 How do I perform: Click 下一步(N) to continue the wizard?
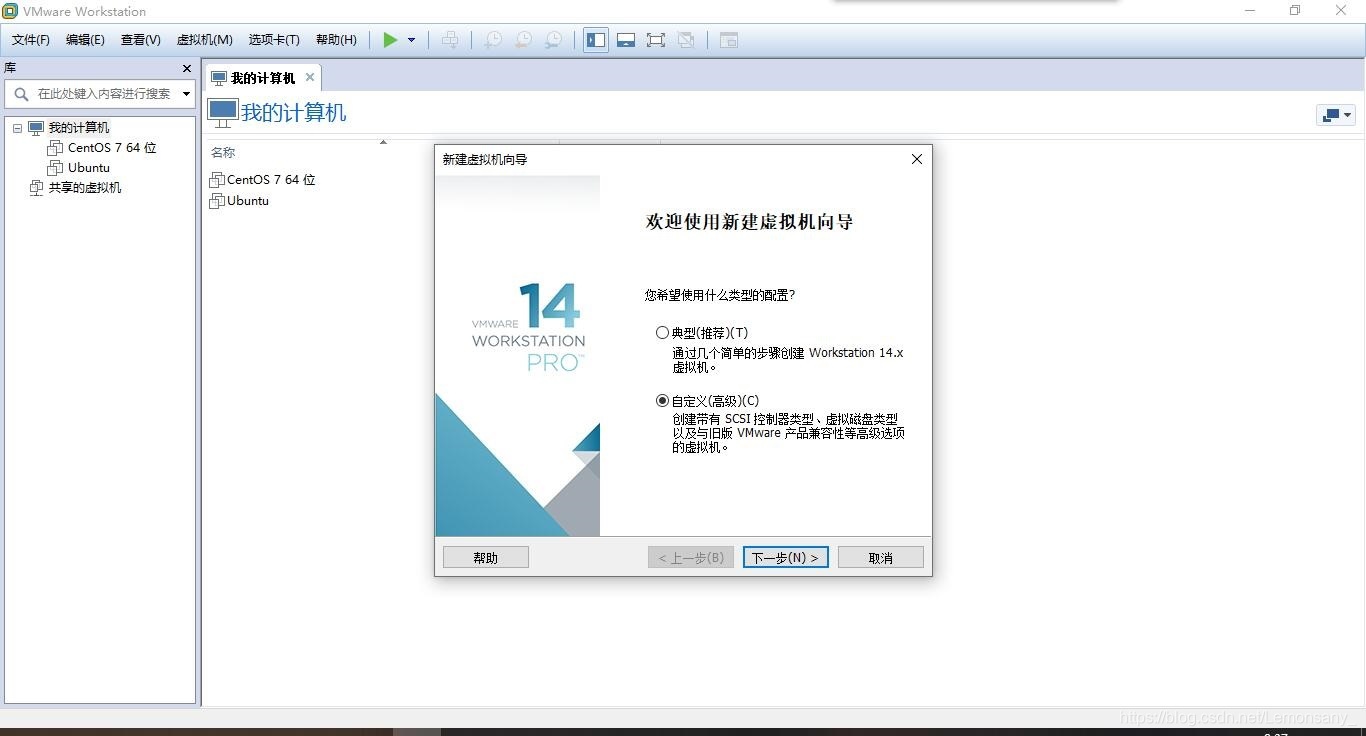pyautogui.click(x=785, y=557)
